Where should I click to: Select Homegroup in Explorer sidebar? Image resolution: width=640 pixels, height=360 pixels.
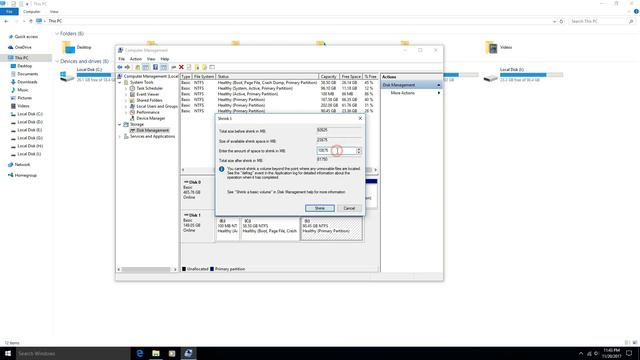pyautogui.click(x=25, y=175)
